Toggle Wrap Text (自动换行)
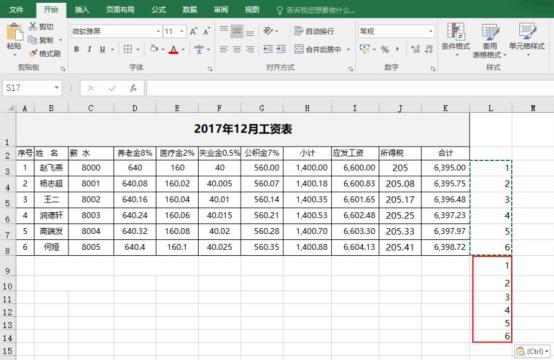The width and height of the screenshot is (554, 360). point(314,31)
